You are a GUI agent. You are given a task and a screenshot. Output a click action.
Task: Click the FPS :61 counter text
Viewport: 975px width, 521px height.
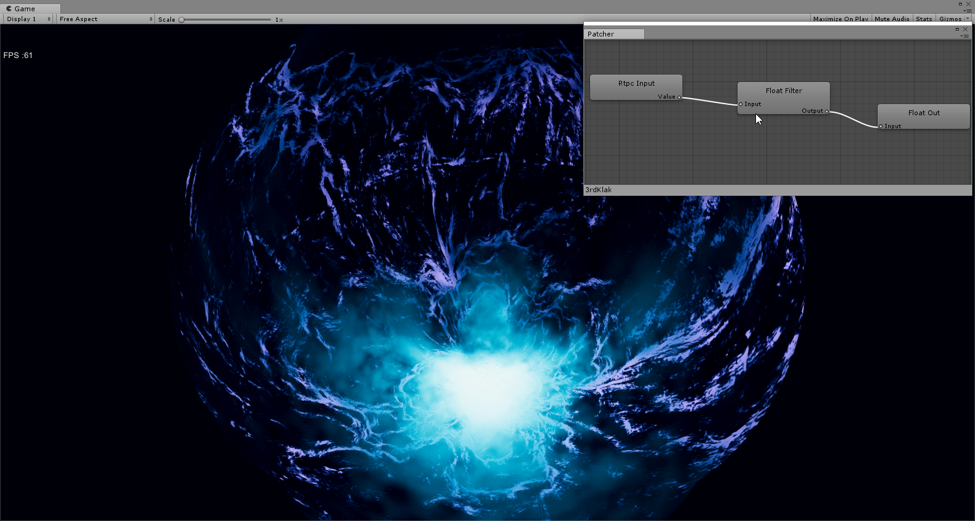(x=18, y=55)
